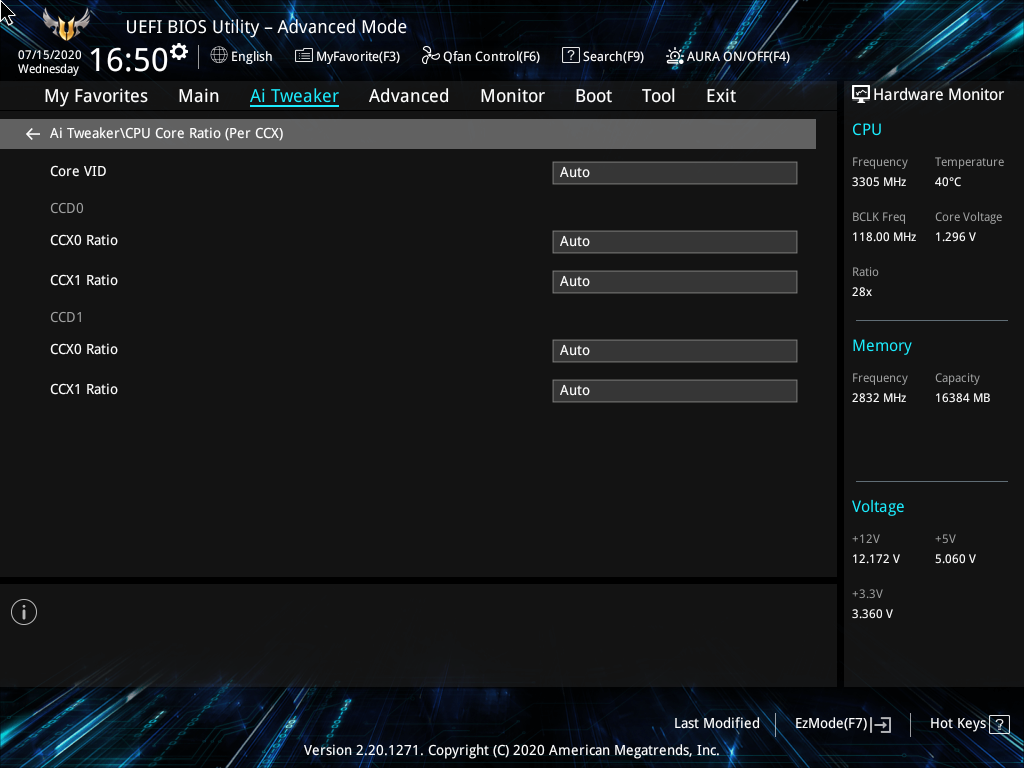Click the Qfan fan icon

pyautogui.click(x=430, y=56)
